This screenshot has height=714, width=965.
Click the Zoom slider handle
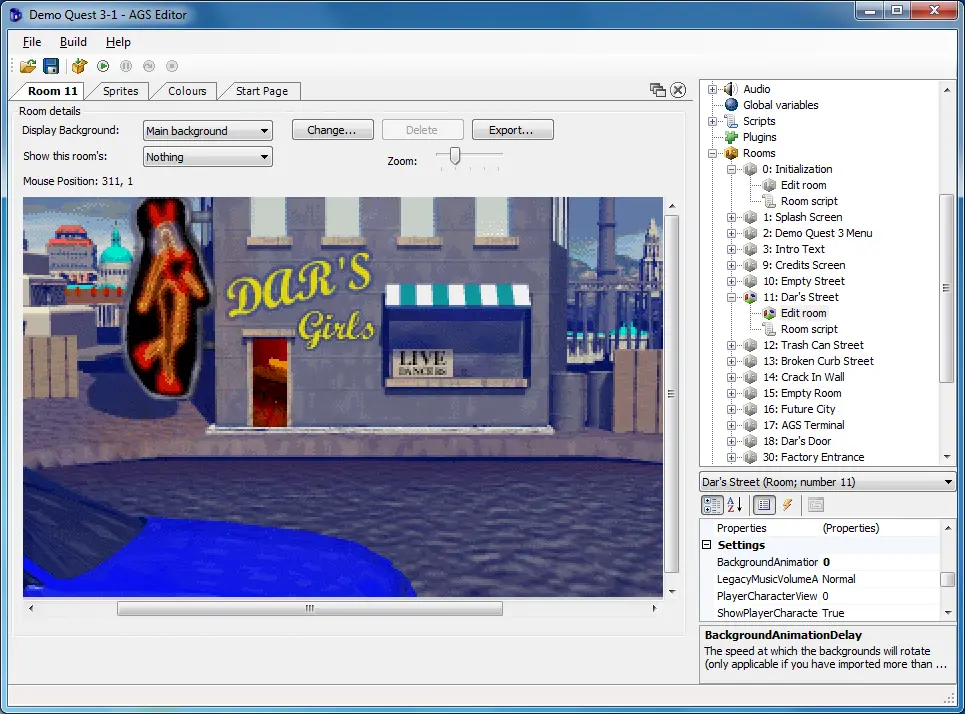[x=455, y=155]
